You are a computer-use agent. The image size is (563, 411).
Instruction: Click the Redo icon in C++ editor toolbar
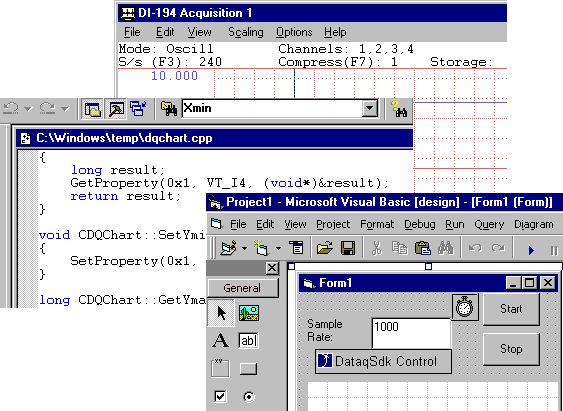(47, 108)
